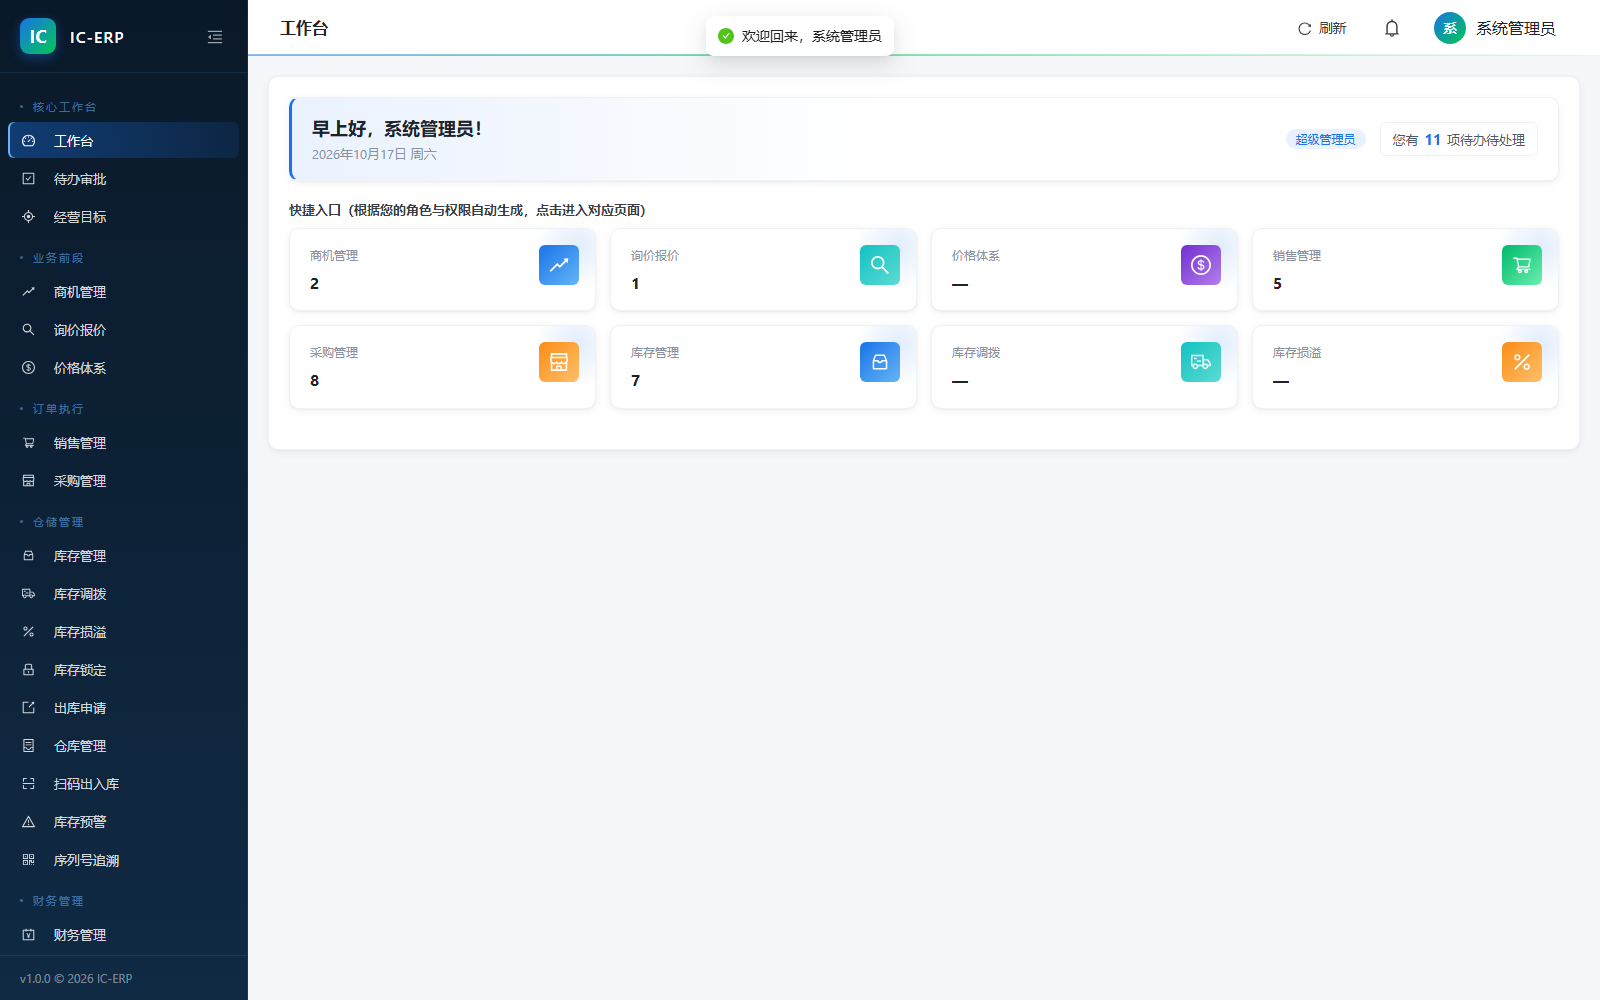Image resolution: width=1600 pixels, height=1000 pixels.
Task: Open 库存管理 sidebar entry
Action: tap(124, 556)
